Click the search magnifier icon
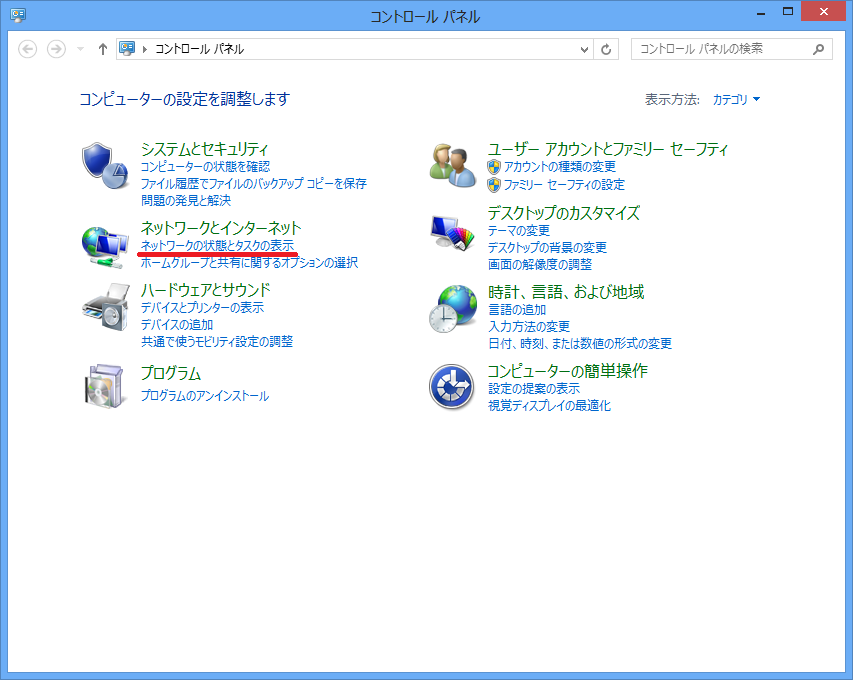Image resolution: width=853 pixels, height=680 pixels. coord(819,50)
